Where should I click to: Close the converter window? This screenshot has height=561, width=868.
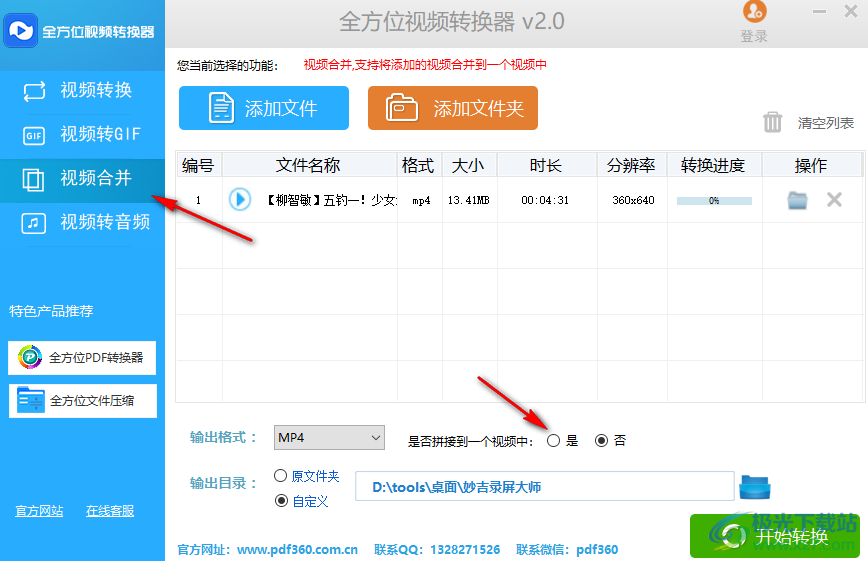pyautogui.click(x=851, y=11)
